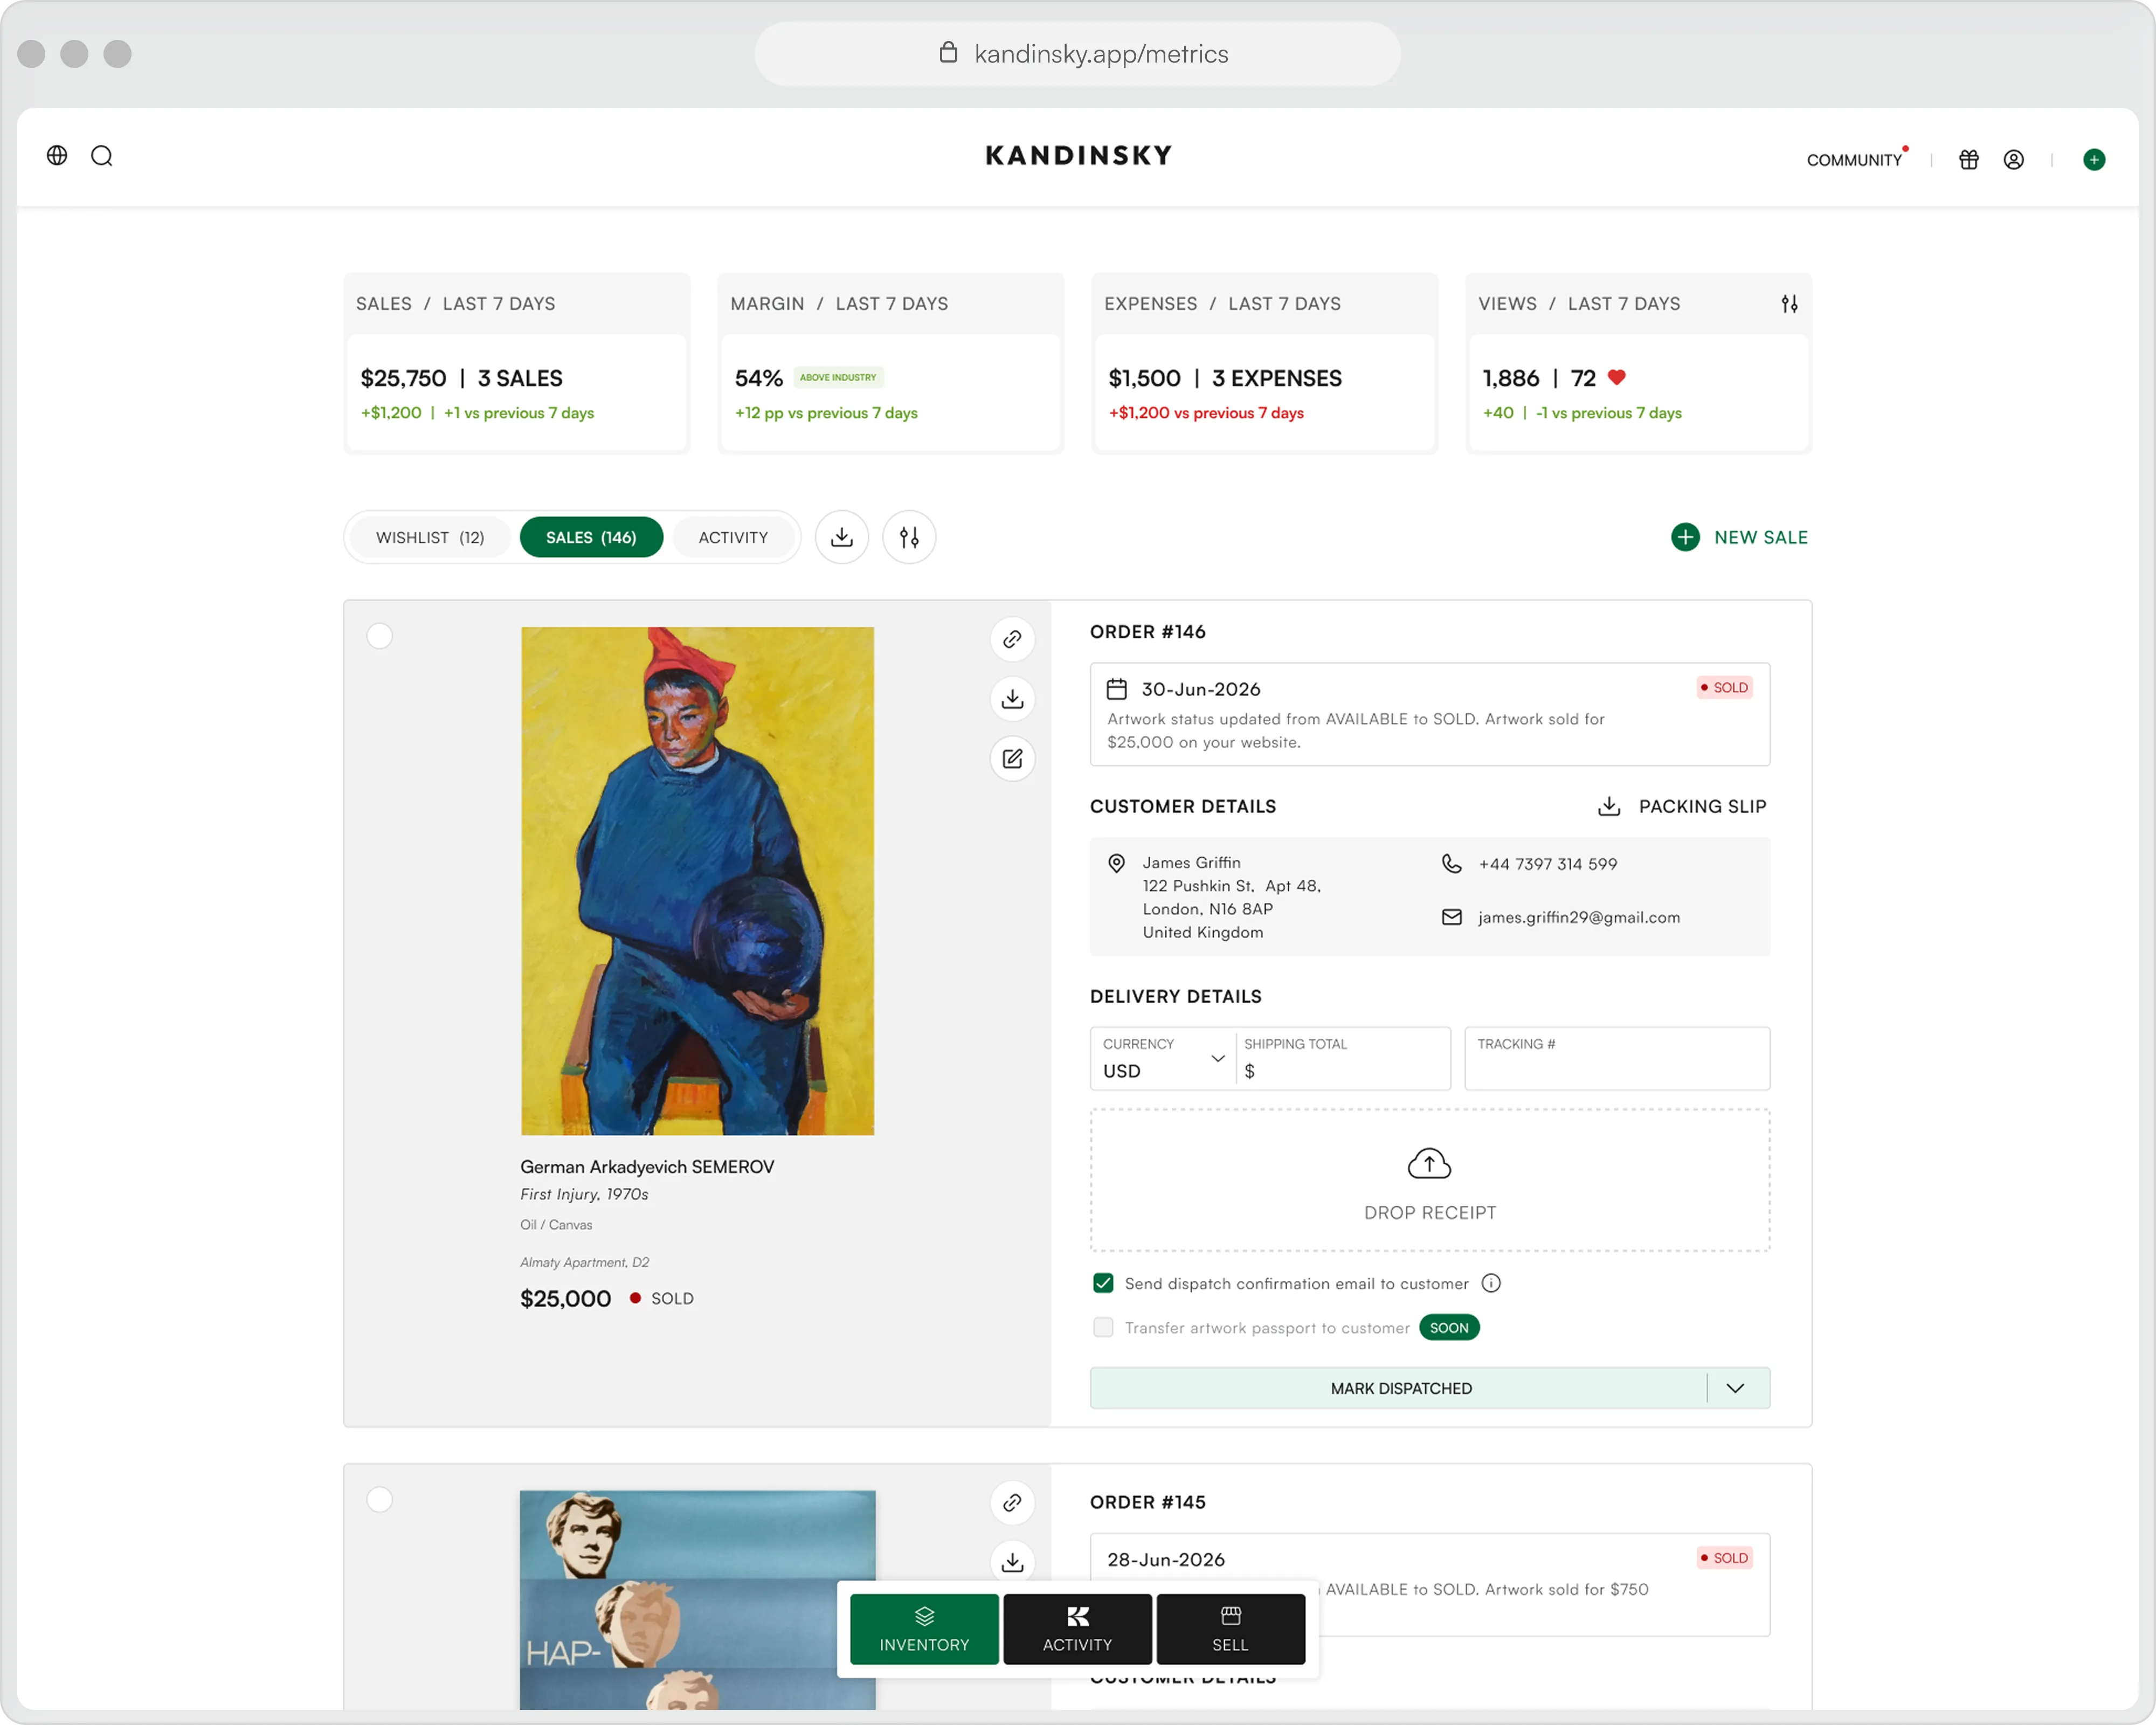Click the New Sale plus icon
Screen dimensions: 2156x1725
1685,537
